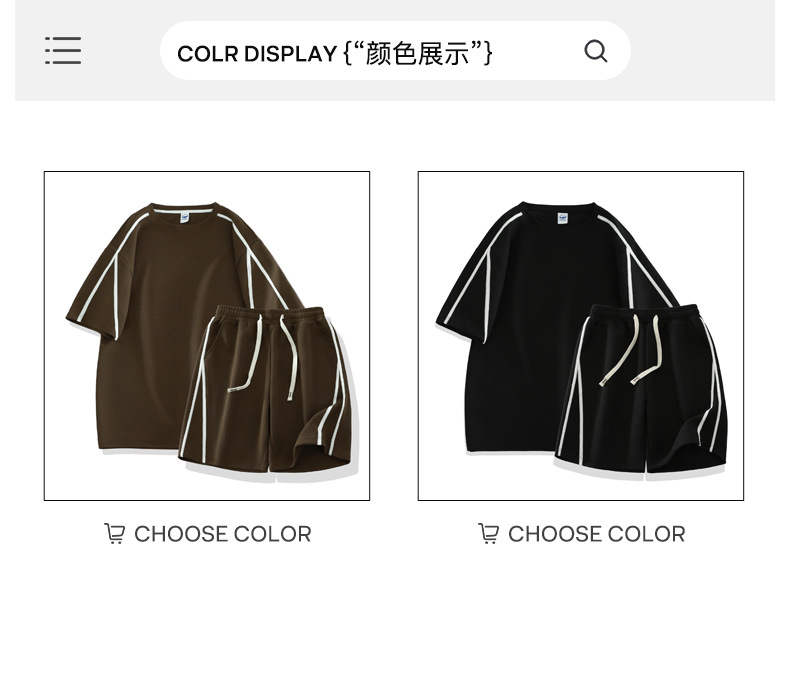Click blue neck tag on black T-shirt
This screenshot has width=790, height=692.
(x=562, y=218)
